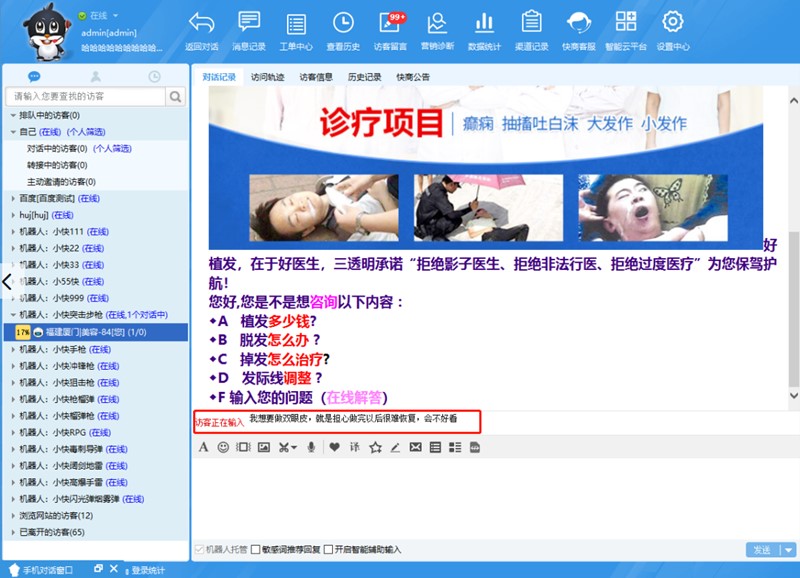Screen dimensions: 800x578
Task: Click the 请输入您要查找的访客 search field
Action: (x=85, y=97)
